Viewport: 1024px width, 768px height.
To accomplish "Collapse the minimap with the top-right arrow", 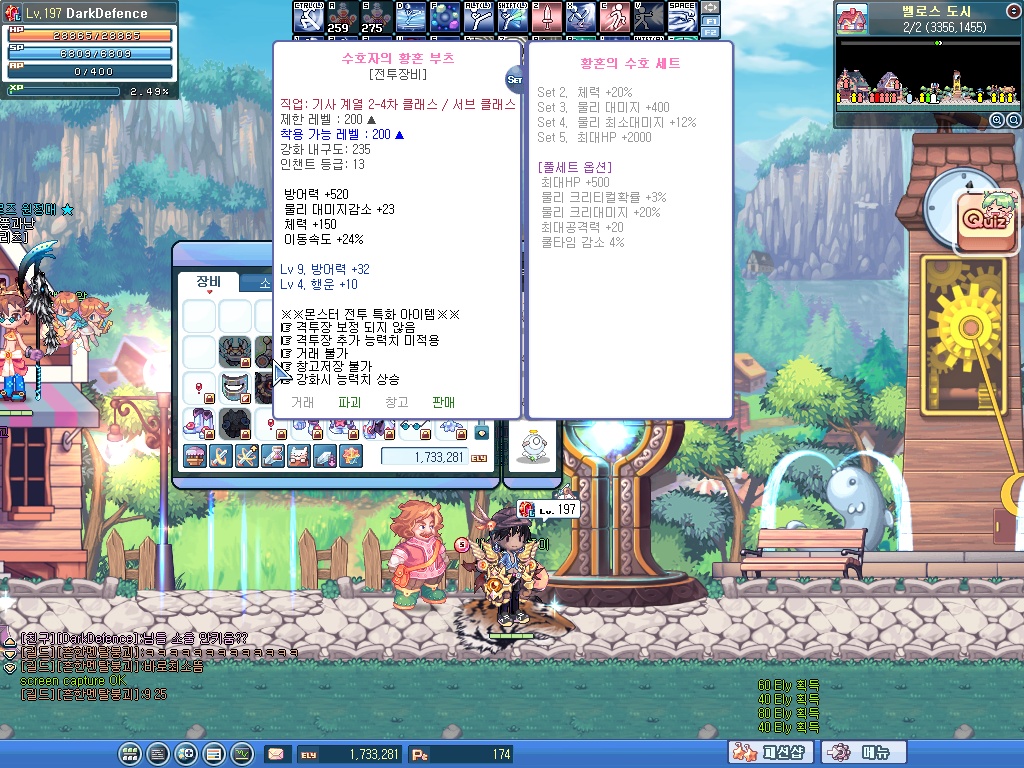I will coord(1013,11).
